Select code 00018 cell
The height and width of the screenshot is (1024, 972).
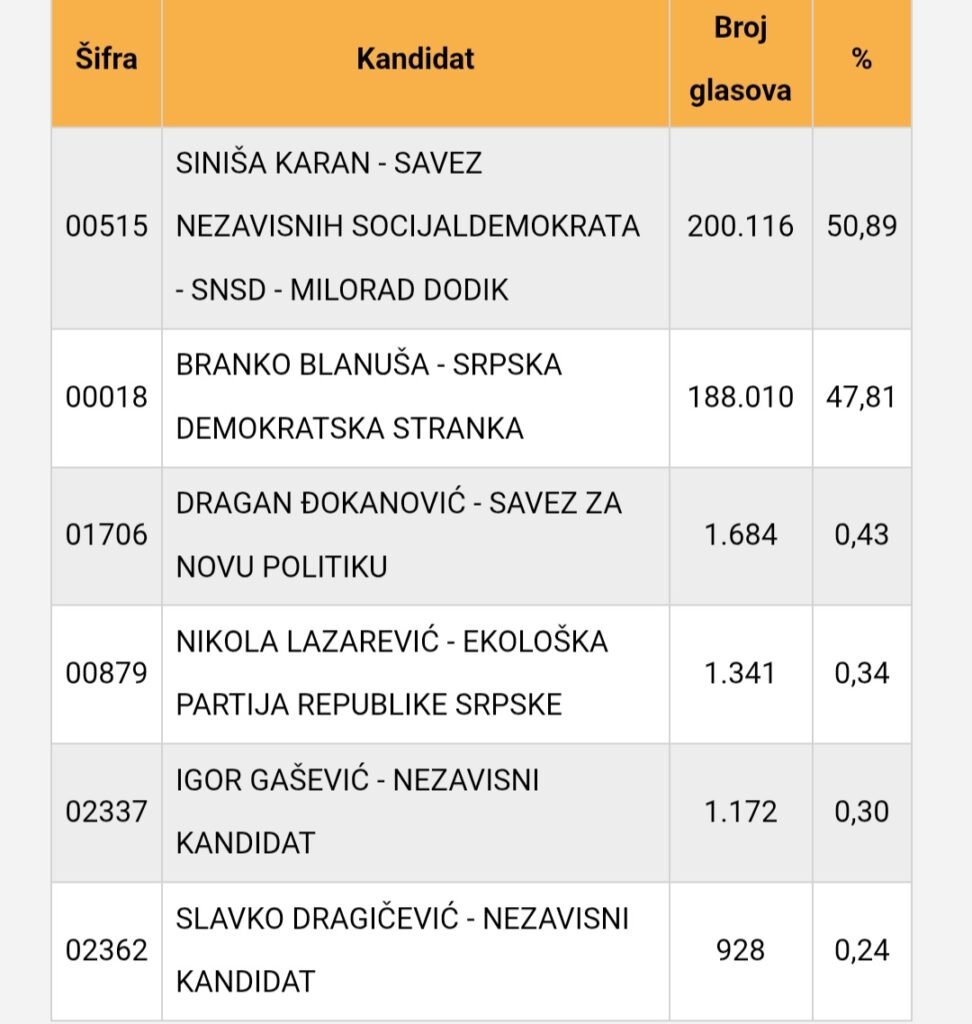(x=106, y=397)
